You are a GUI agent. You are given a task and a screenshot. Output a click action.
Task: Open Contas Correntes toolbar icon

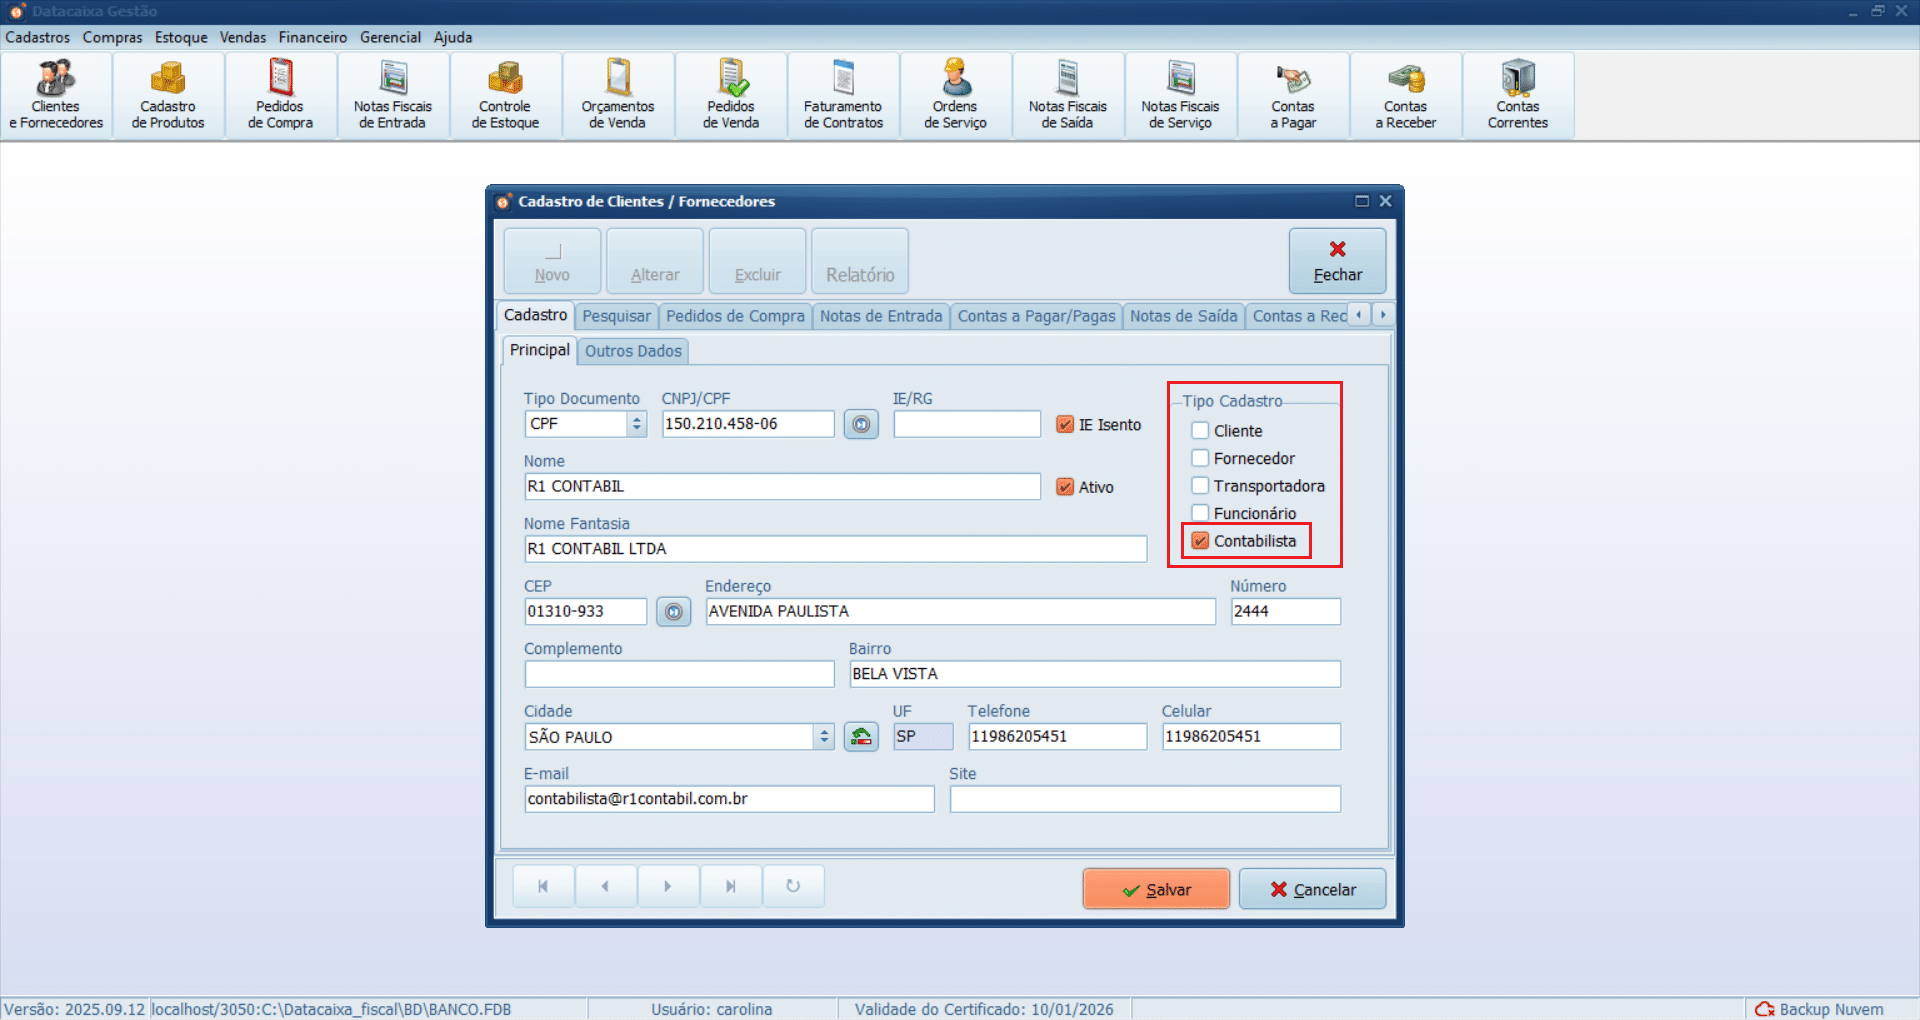coord(1517,95)
